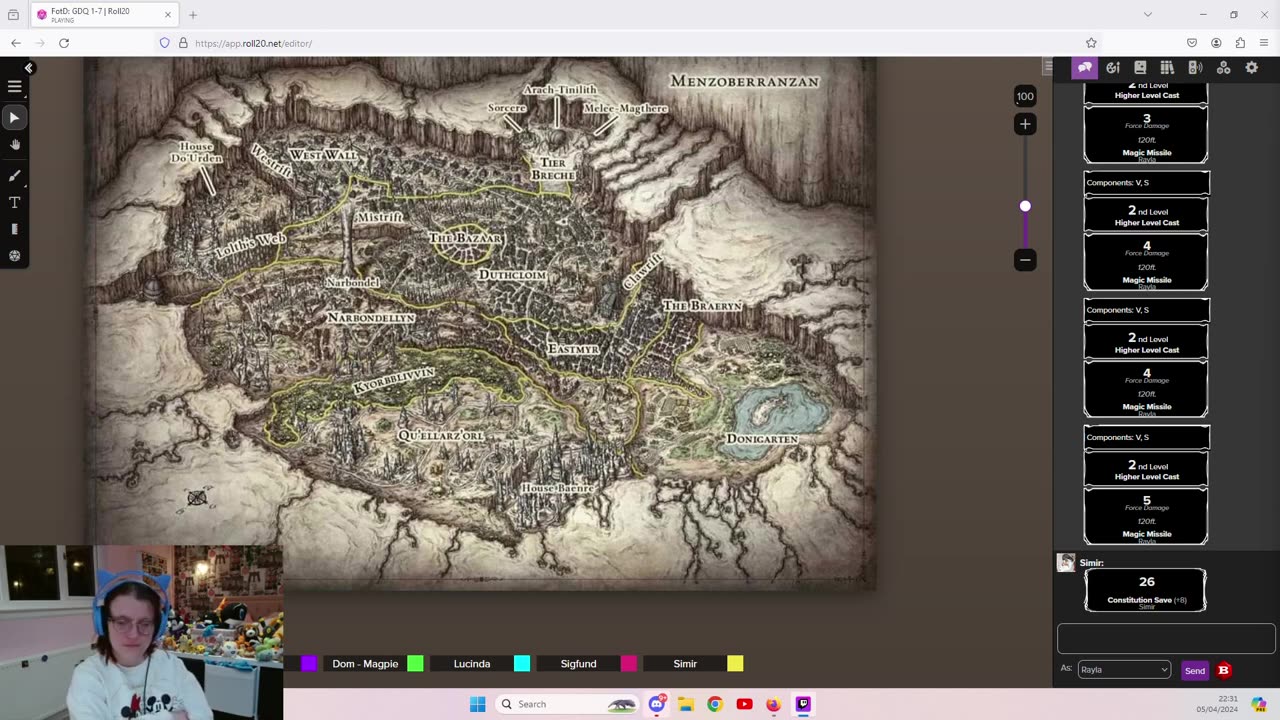Click Dom - Magpie's green color swatch
1280x720 pixels.
point(415,664)
